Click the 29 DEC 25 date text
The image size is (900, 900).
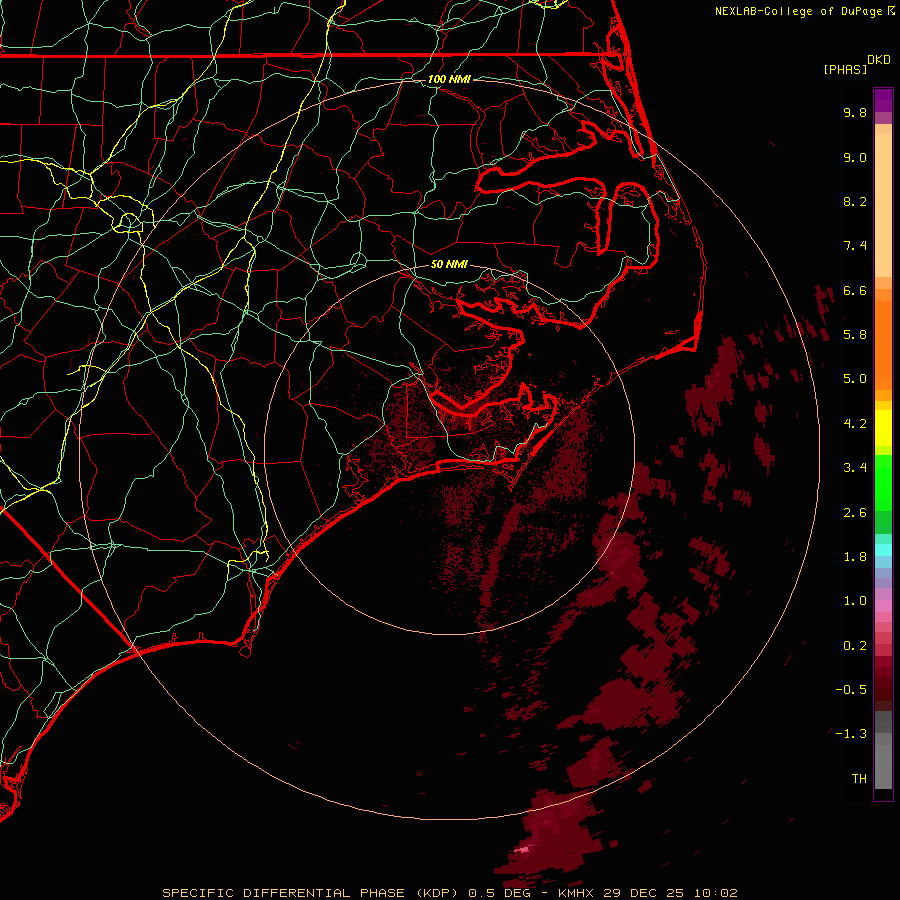tap(643, 893)
